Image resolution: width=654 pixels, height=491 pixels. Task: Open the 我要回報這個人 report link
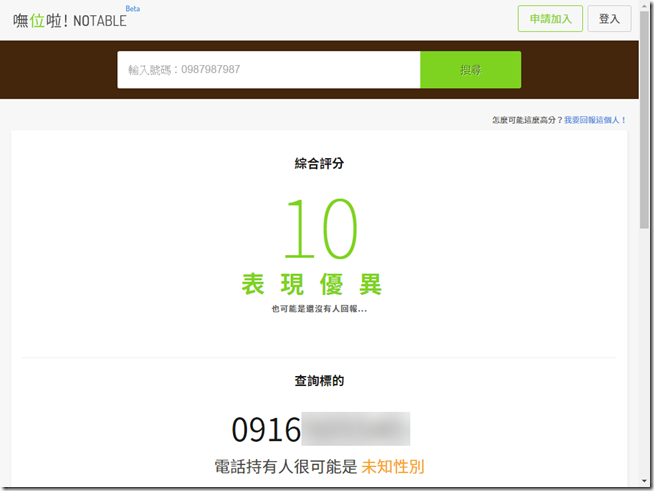tap(595, 120)
